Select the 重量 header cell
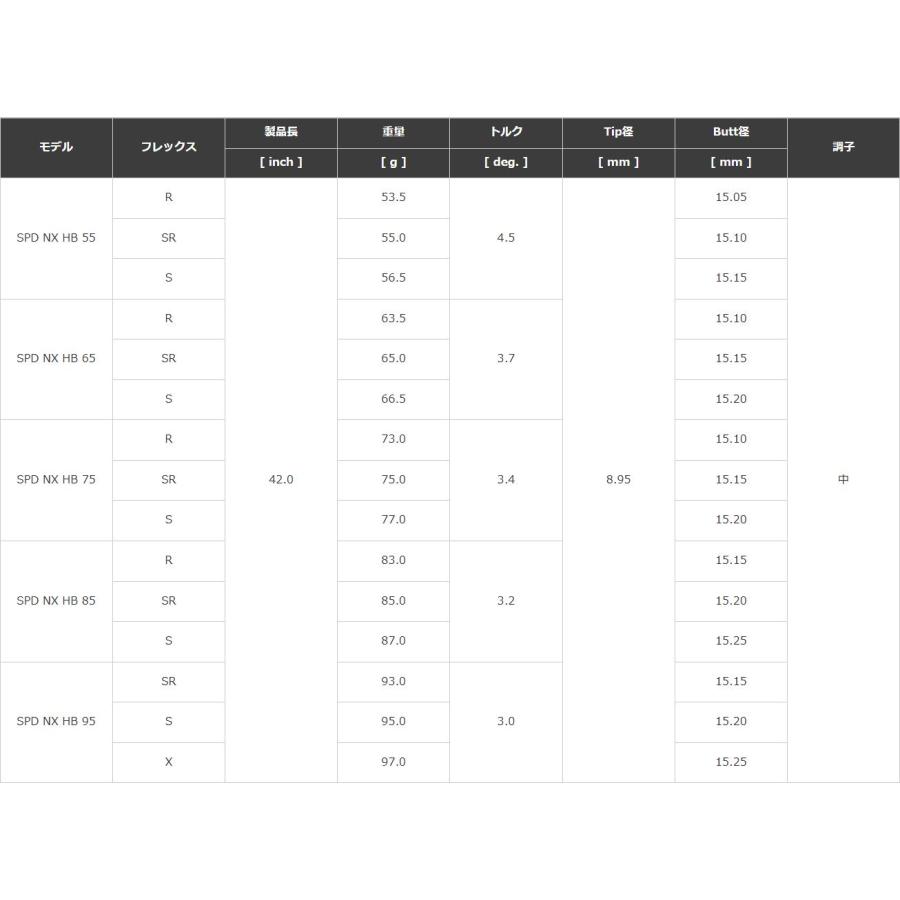This screenshot has height=900, width=900. (394, 133)
